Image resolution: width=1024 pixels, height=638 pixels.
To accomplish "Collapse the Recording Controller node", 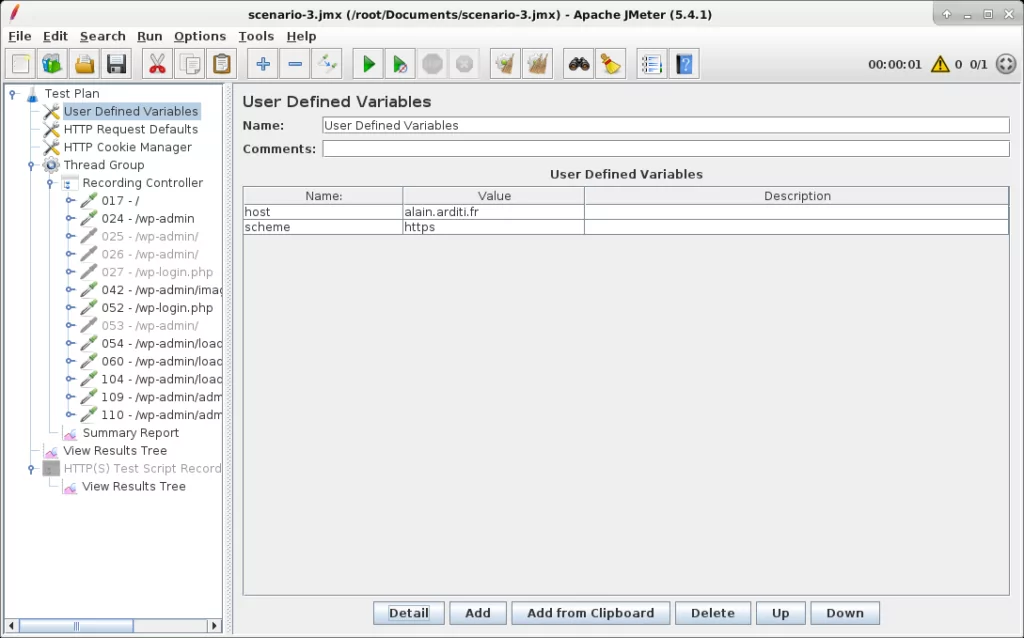I will pyautogui.click(x=50, y=183).
